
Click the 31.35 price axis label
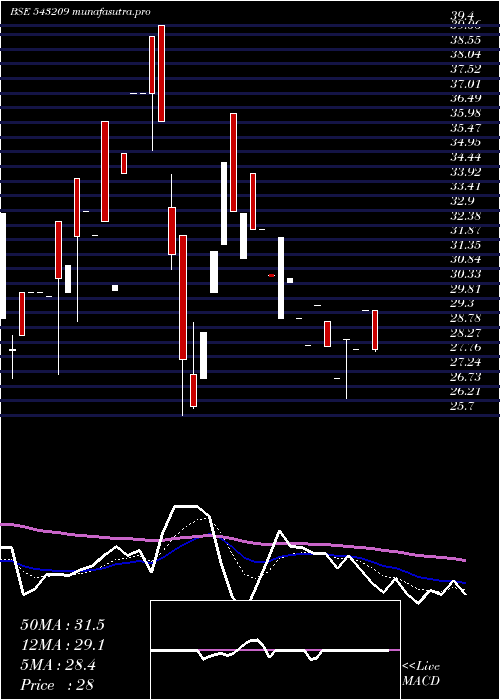(465, 245)
